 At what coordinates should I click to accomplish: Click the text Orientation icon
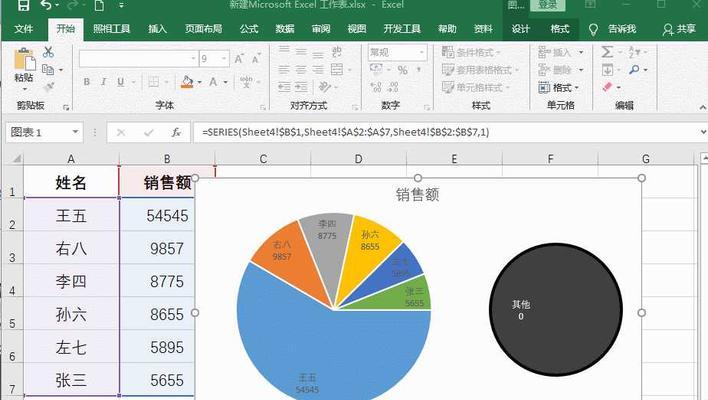click(x=324, y=87)
